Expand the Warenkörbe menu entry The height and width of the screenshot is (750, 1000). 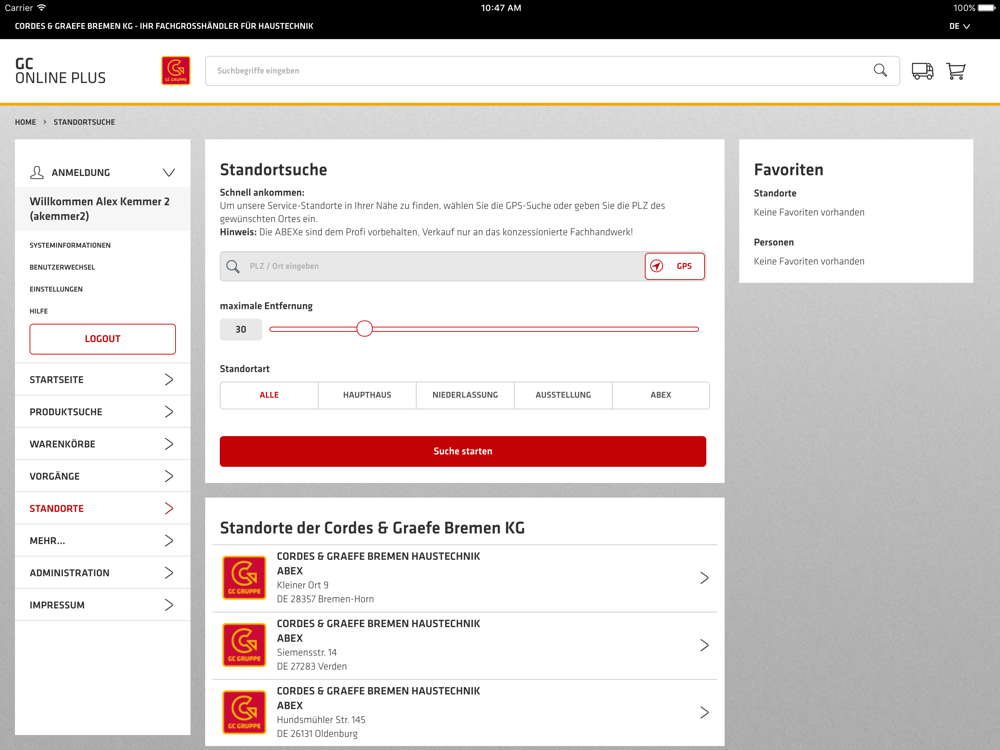pyautogui.click(x=103, y=444)
